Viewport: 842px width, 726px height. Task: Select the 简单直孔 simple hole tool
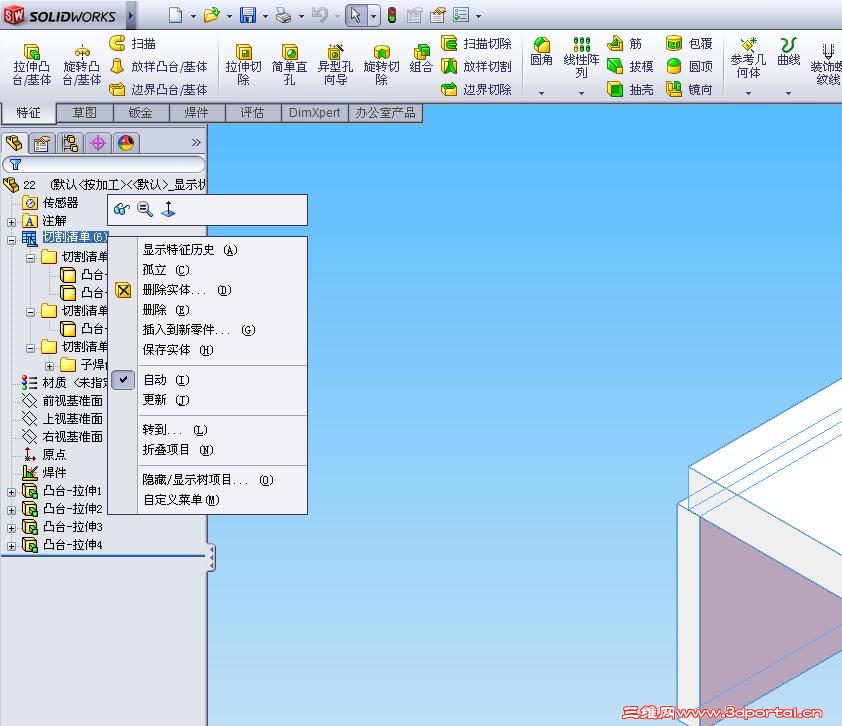point(289,65)
